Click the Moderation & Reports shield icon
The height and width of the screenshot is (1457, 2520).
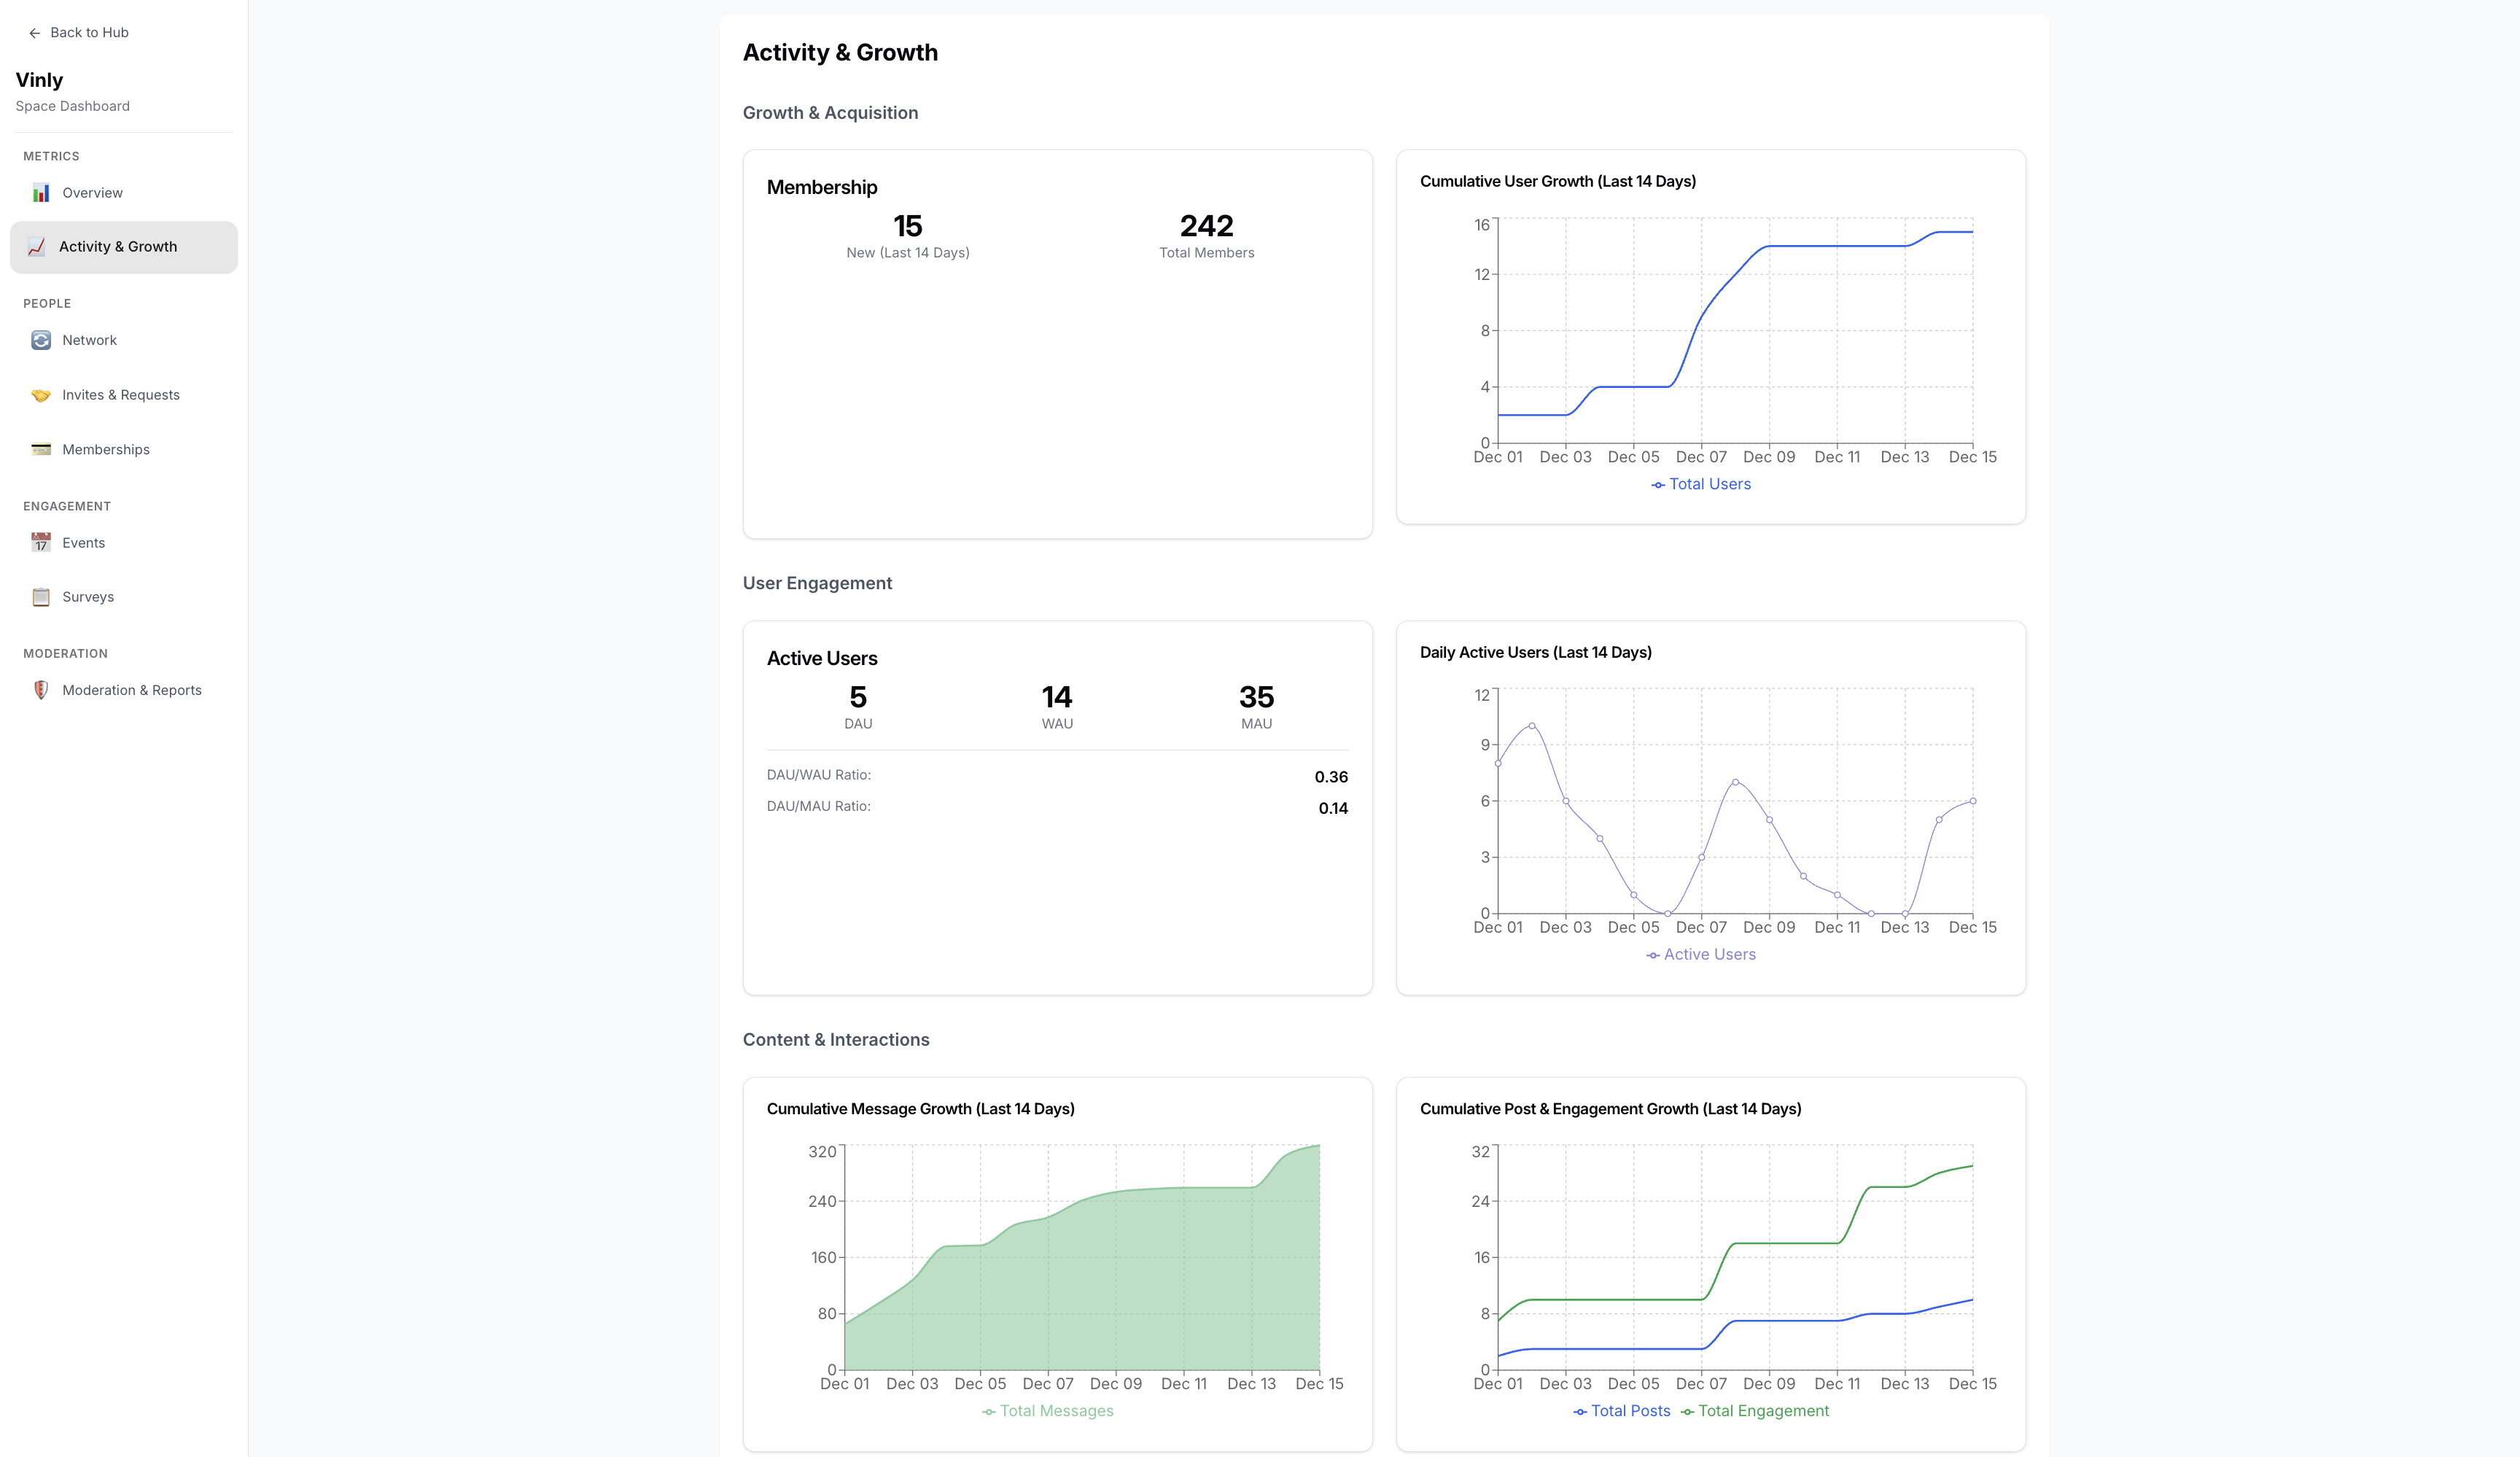(41, 691)
